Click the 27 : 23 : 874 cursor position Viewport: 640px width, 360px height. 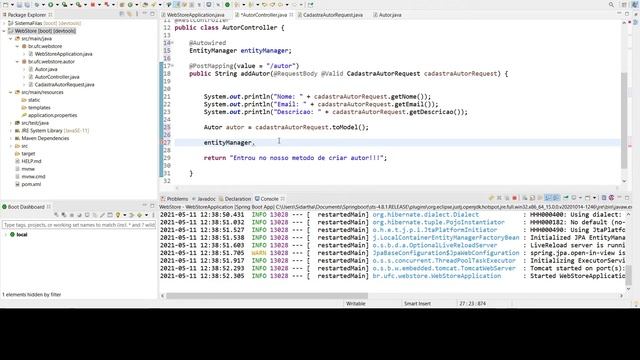point(472,303)
